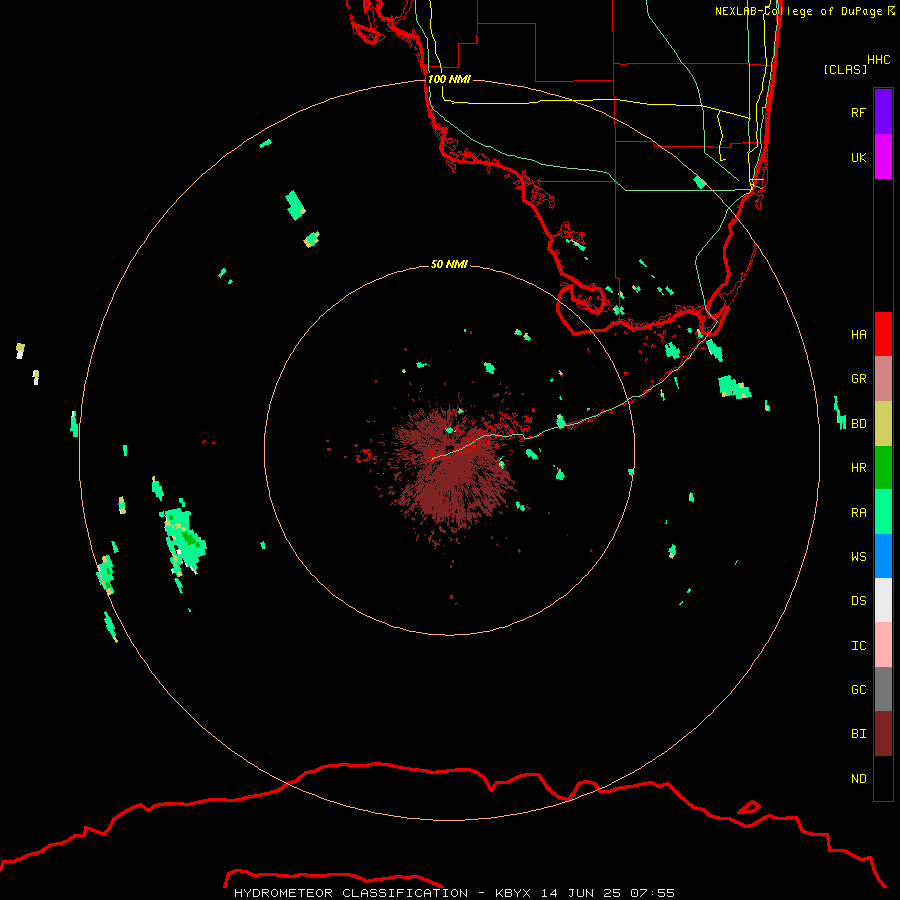Click the HR legend label
Image resolution: width=900 pixels, height=900 pixels.
point(858,468)
